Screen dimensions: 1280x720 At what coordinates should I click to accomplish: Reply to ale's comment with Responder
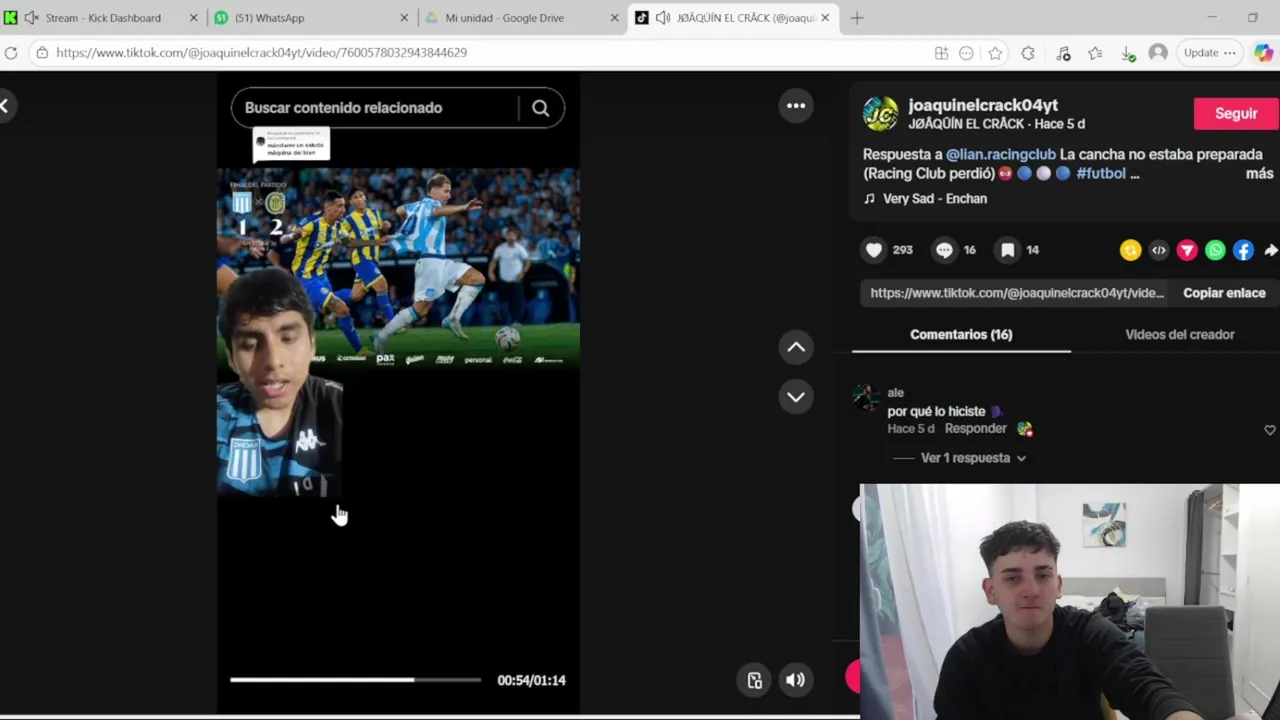click(975, 428)
